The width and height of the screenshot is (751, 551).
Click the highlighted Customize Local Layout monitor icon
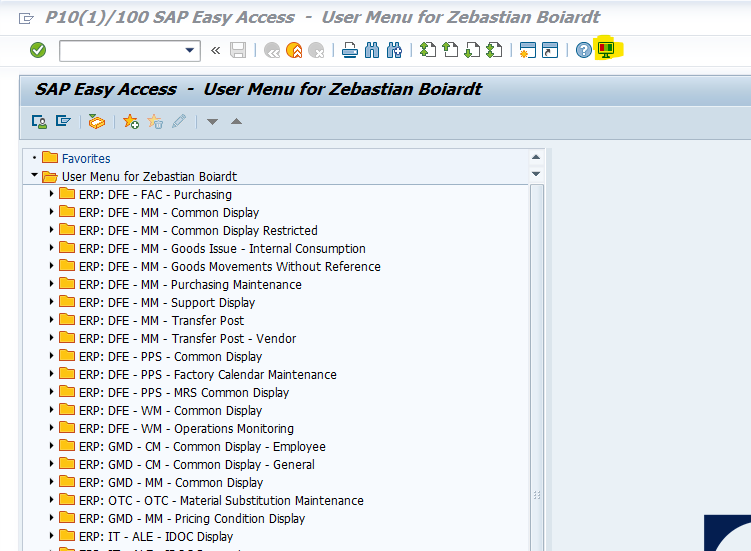click(x=606, y=50)
